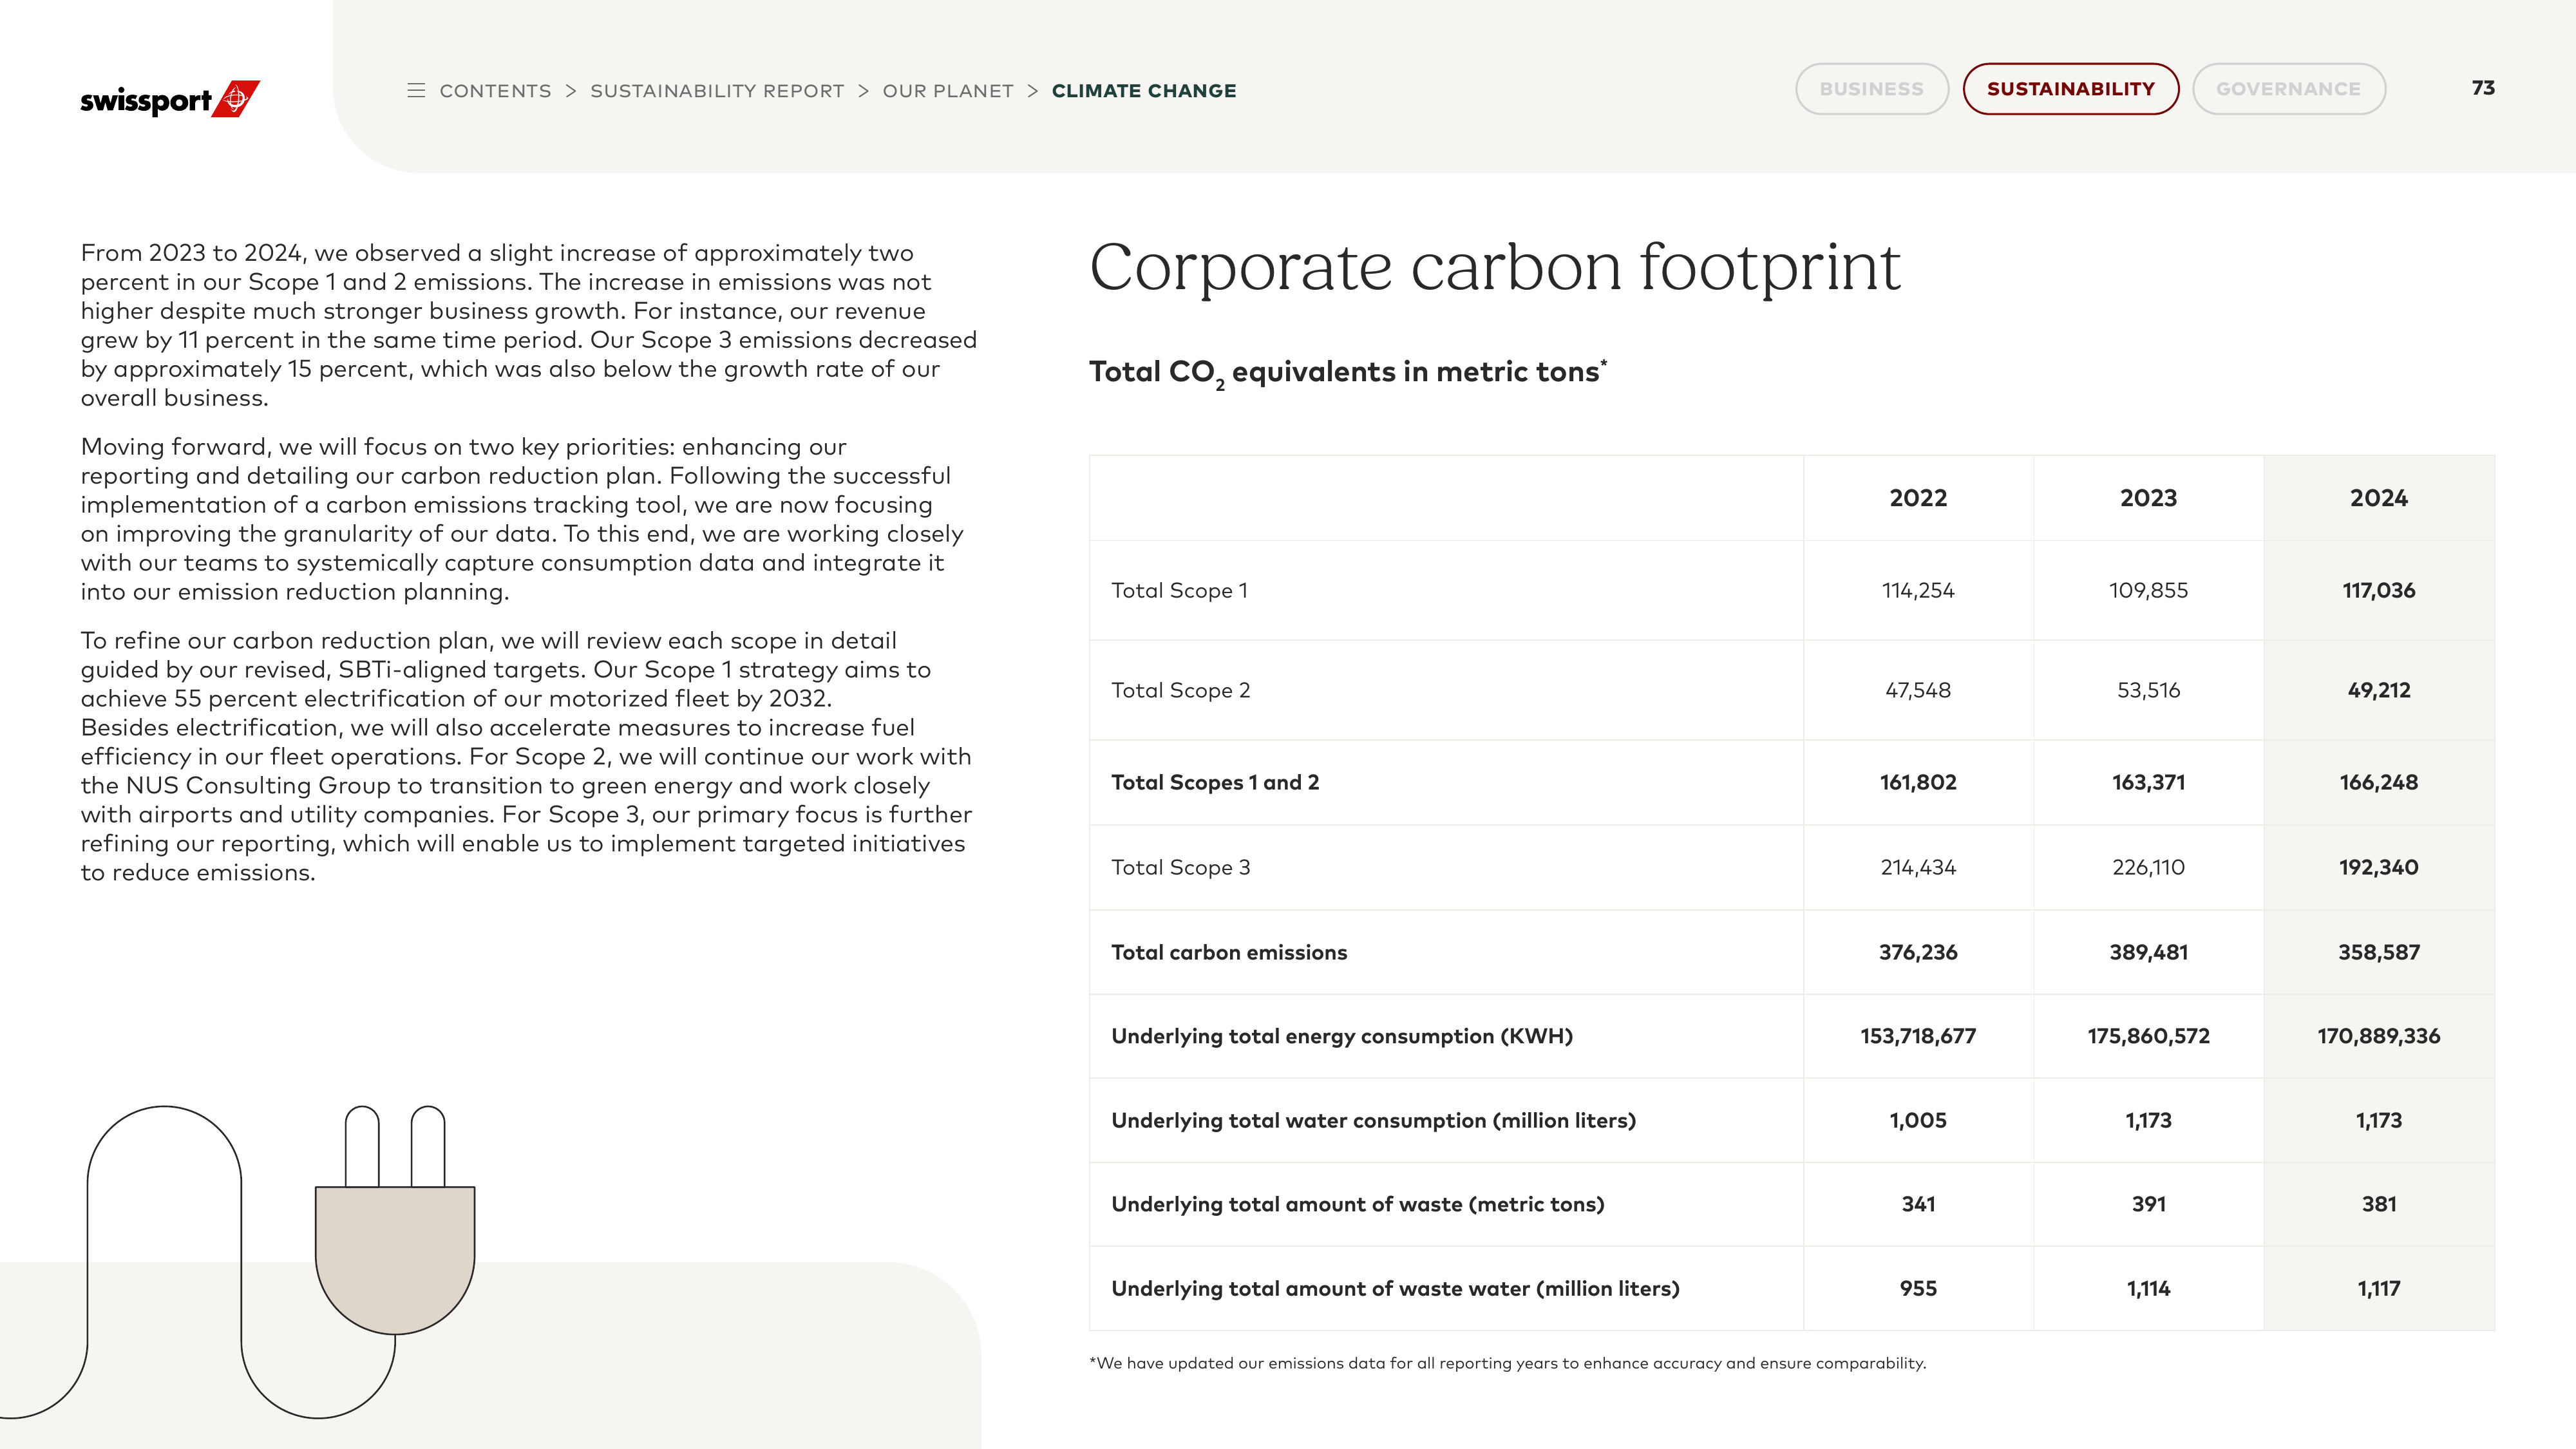Click the Corporate carbon footprint heading
Screen dimensions: 2576x1449
1495,268
